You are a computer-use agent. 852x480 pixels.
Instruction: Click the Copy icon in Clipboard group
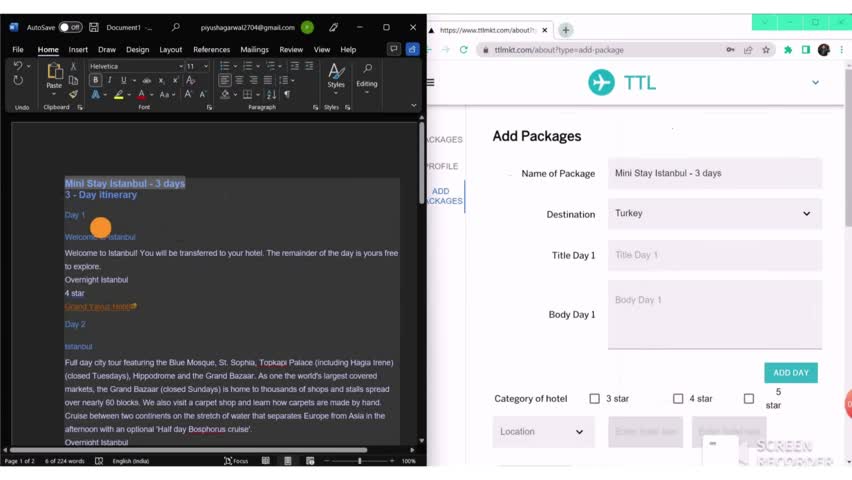click(73, 80)
